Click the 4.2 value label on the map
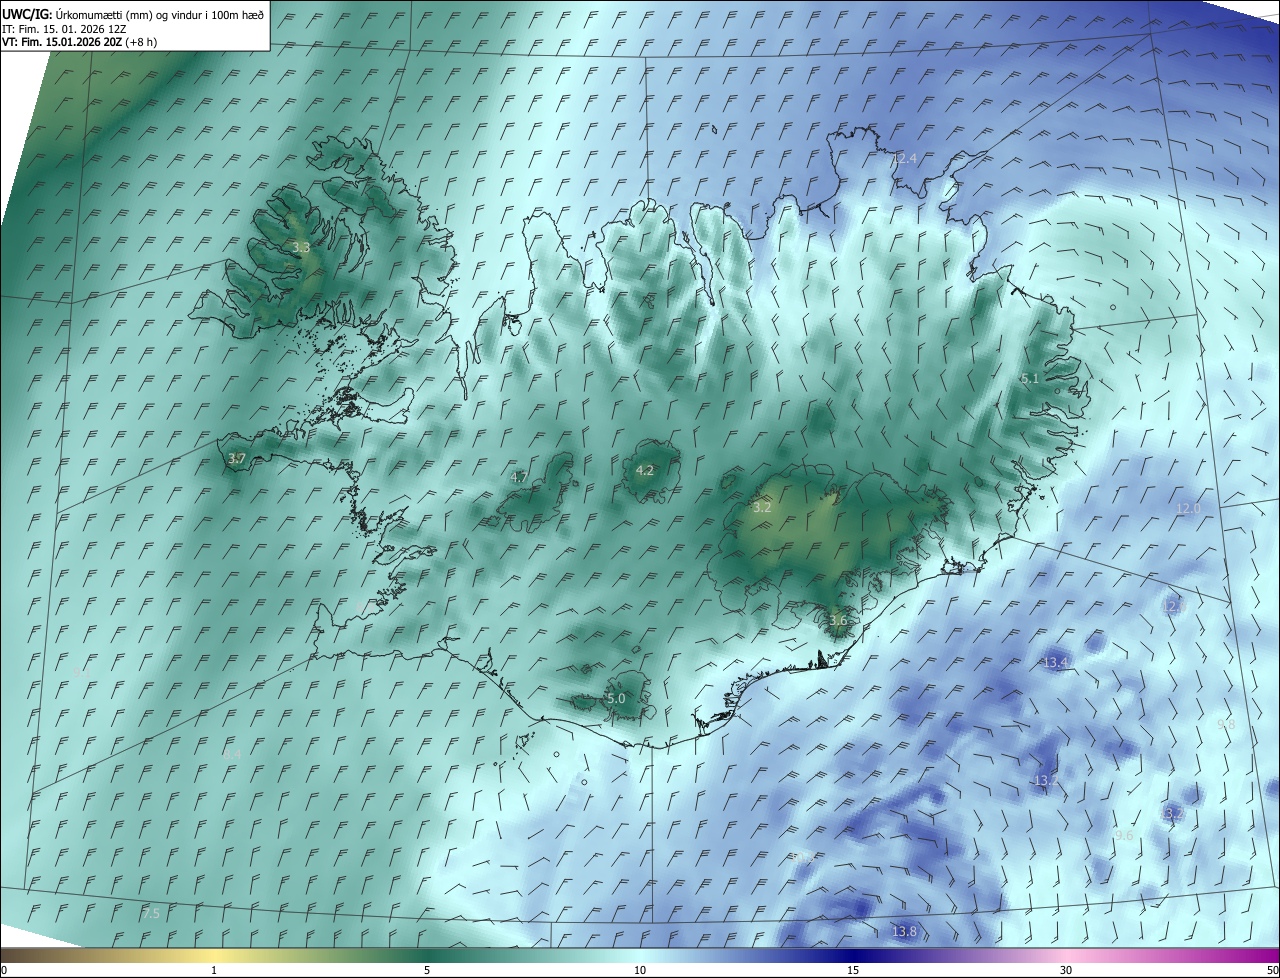This screenshot has height=978, width=1280. click(x=645, y=471)
